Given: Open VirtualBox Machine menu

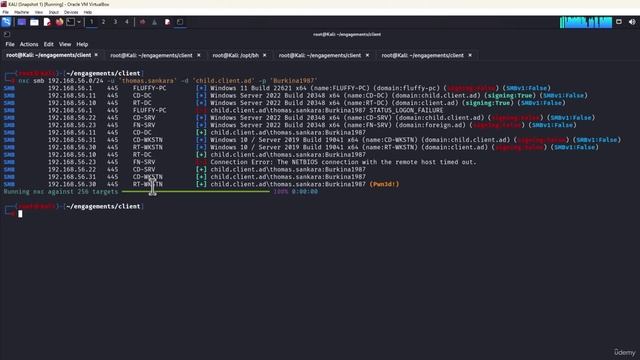Looking at the screenshot, I should [x=22, y=12].
